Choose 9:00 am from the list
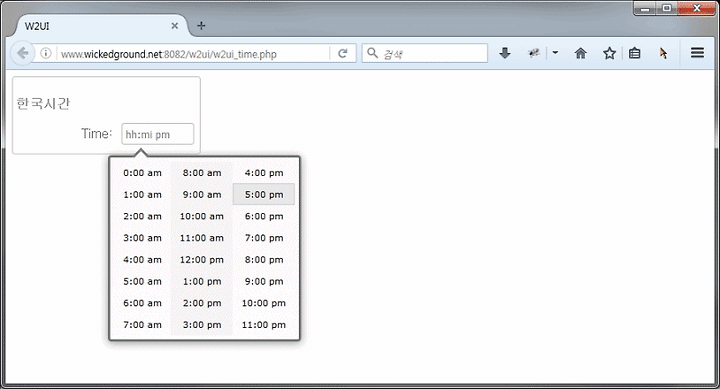This screenshot has width=720, height=389. (x=202, y=194)
